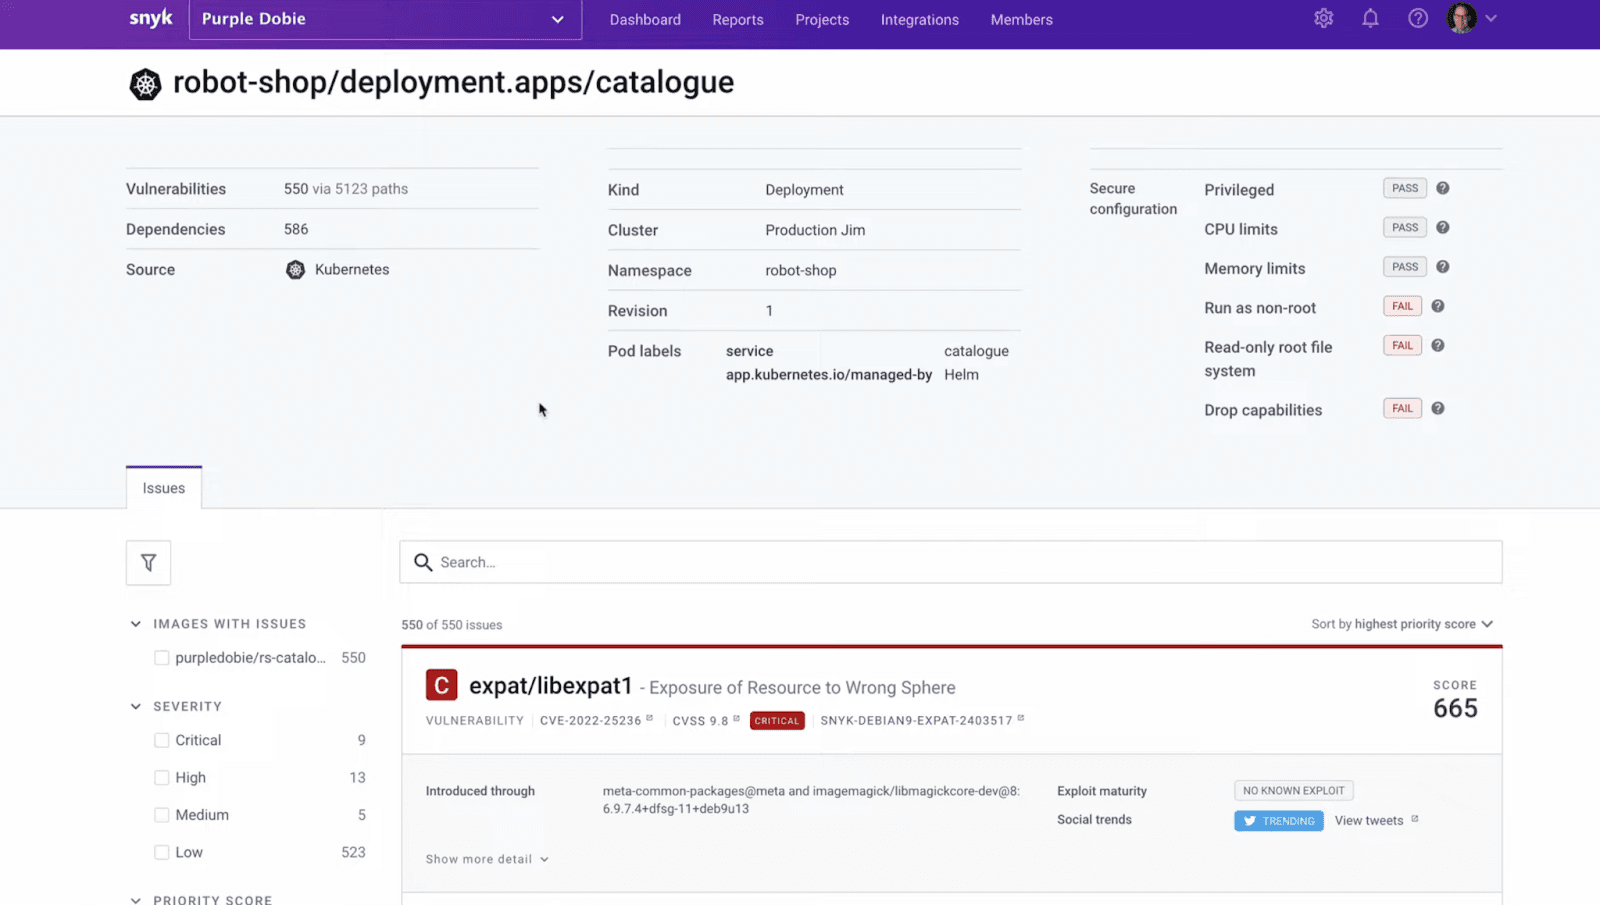Open the help question mark icon in header

click(1418, 18)
